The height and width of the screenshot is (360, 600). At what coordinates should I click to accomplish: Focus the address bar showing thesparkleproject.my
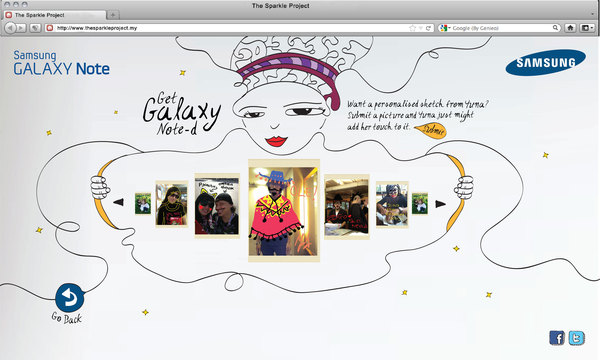(x=230, y=28)
